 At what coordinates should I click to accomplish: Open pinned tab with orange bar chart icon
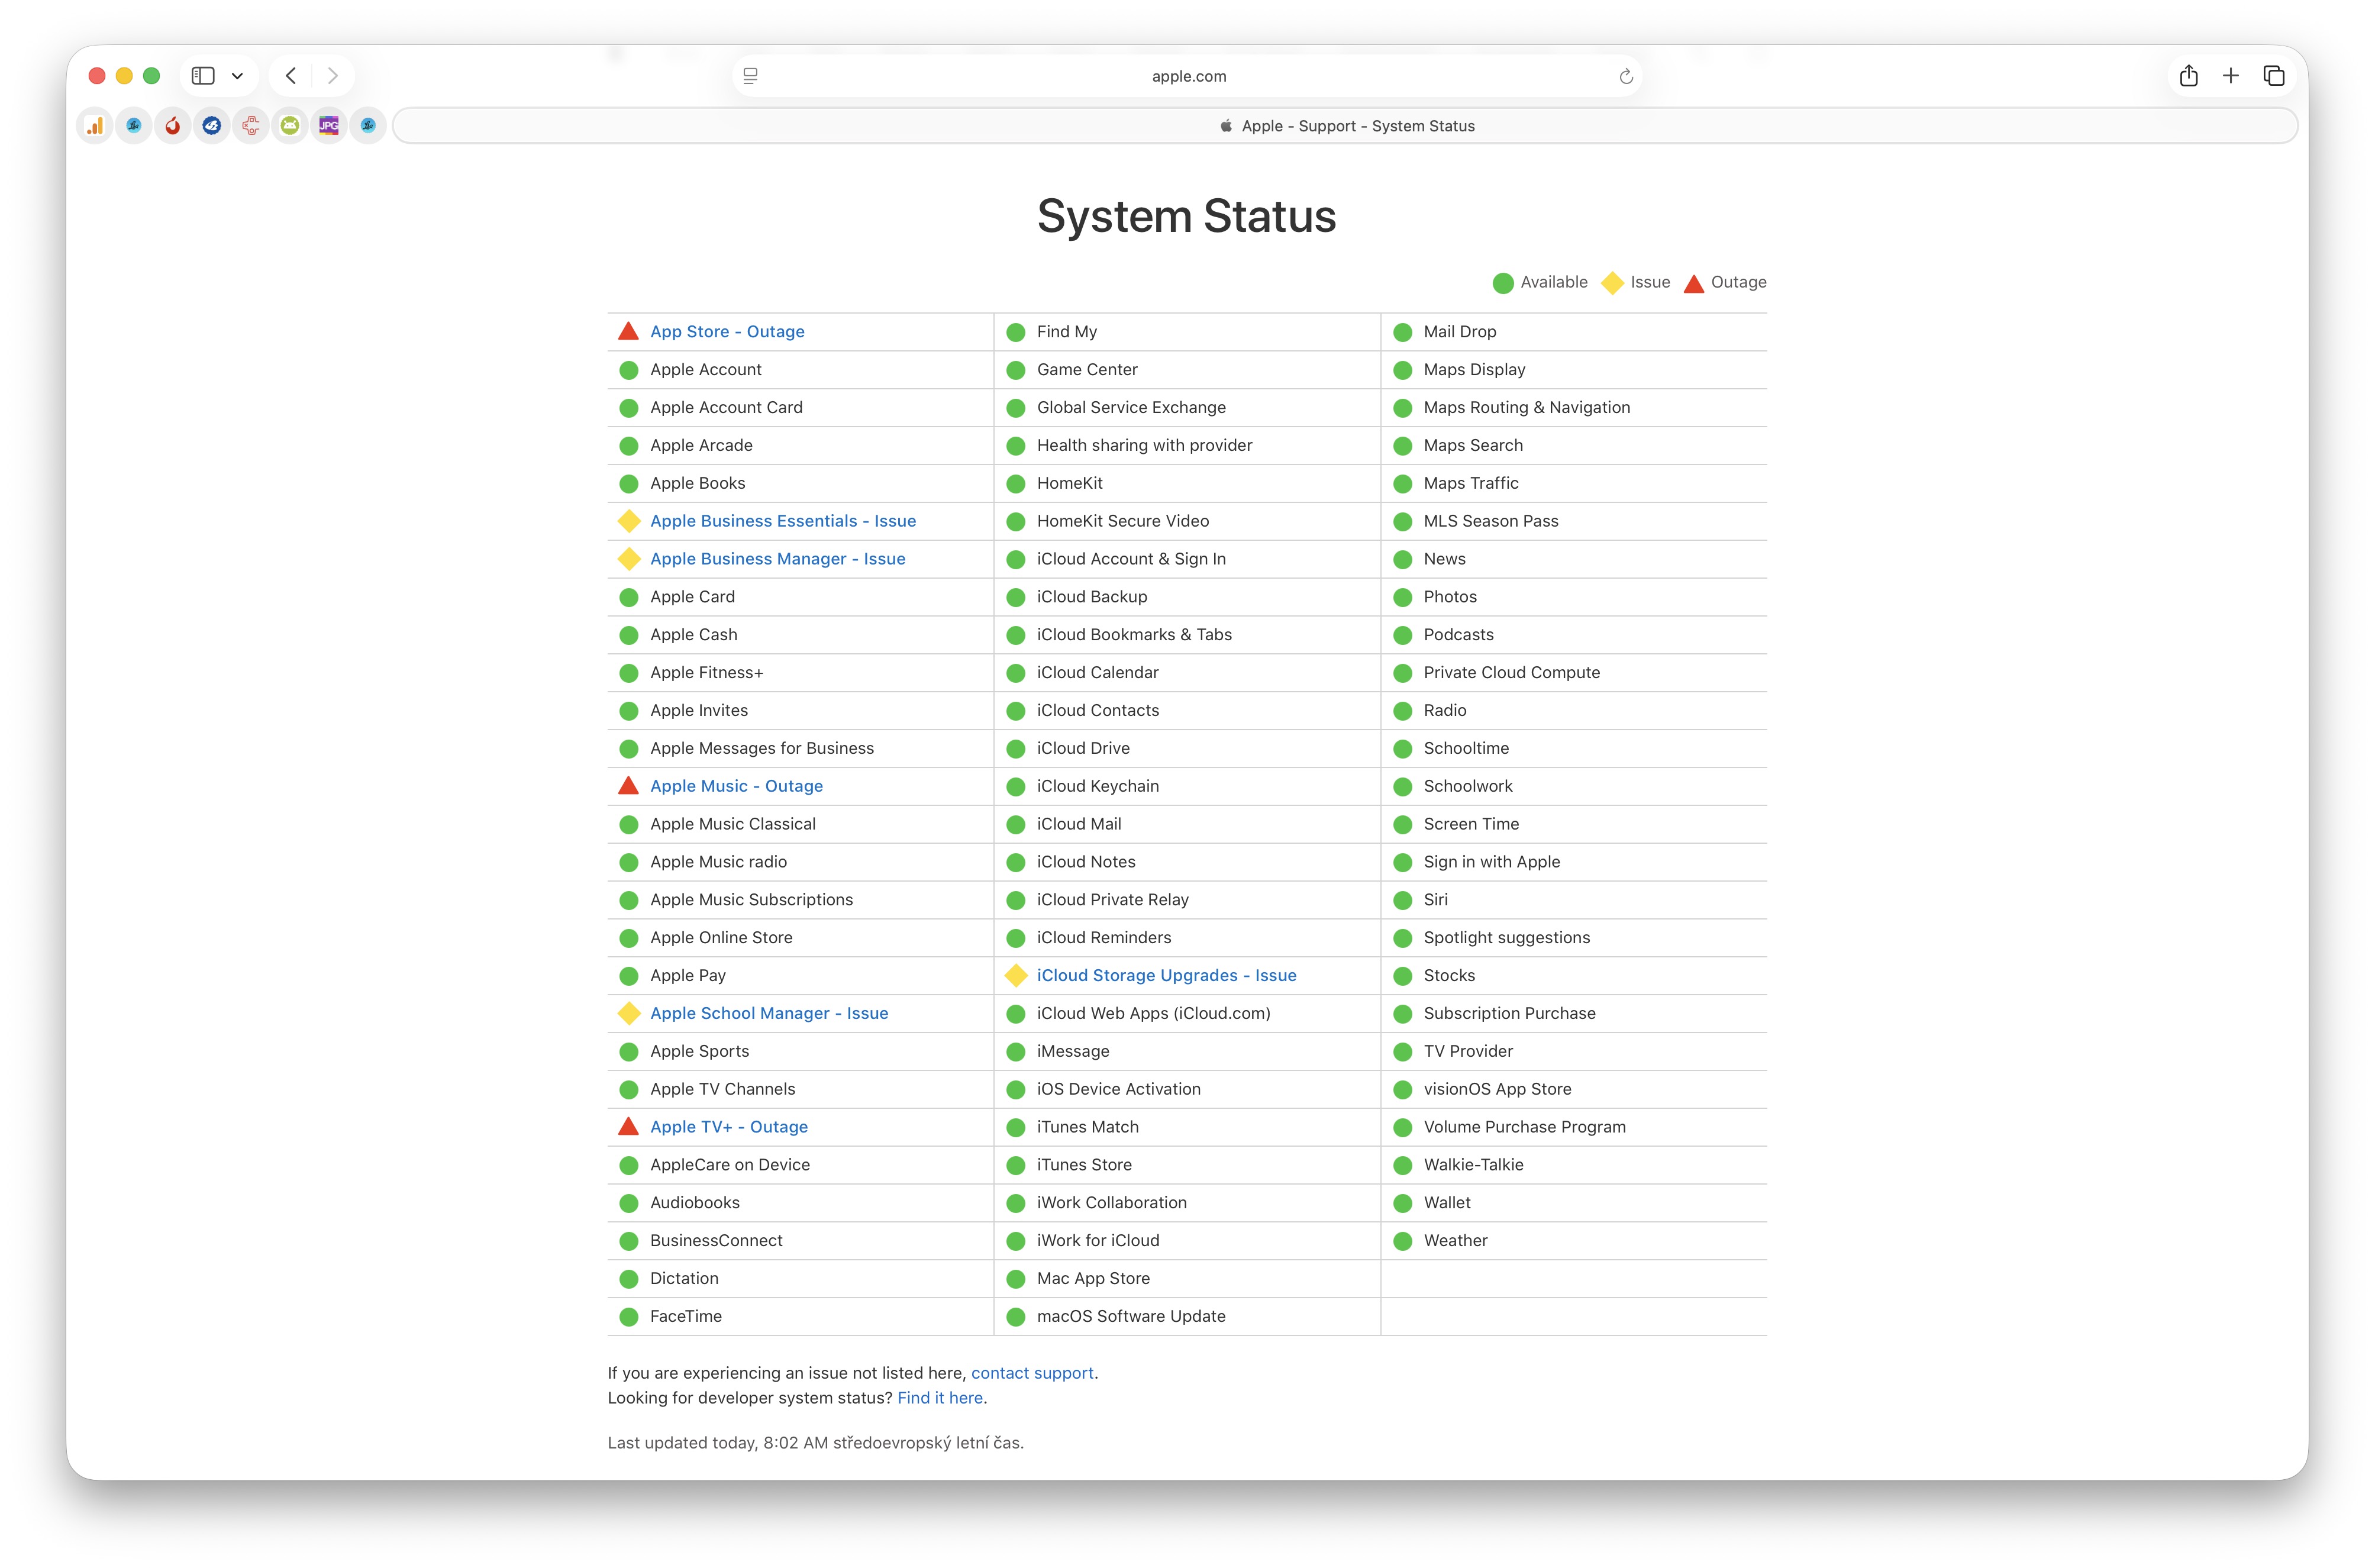coord(95,126)
